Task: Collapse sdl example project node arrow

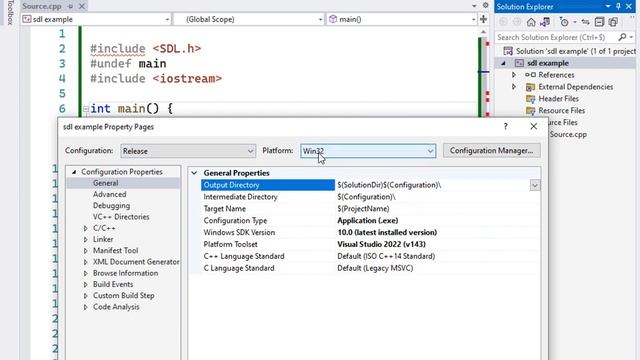Action: (503, 63)
